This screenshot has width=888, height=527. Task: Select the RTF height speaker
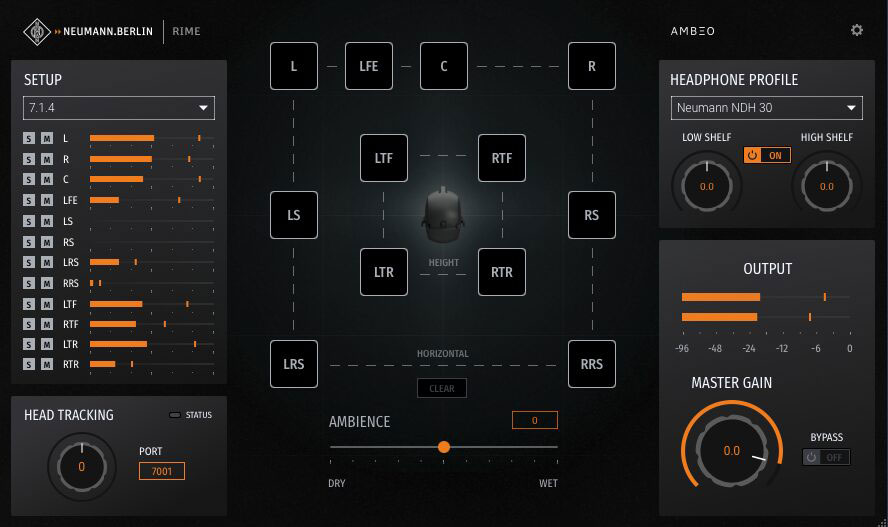click(502, 158)
